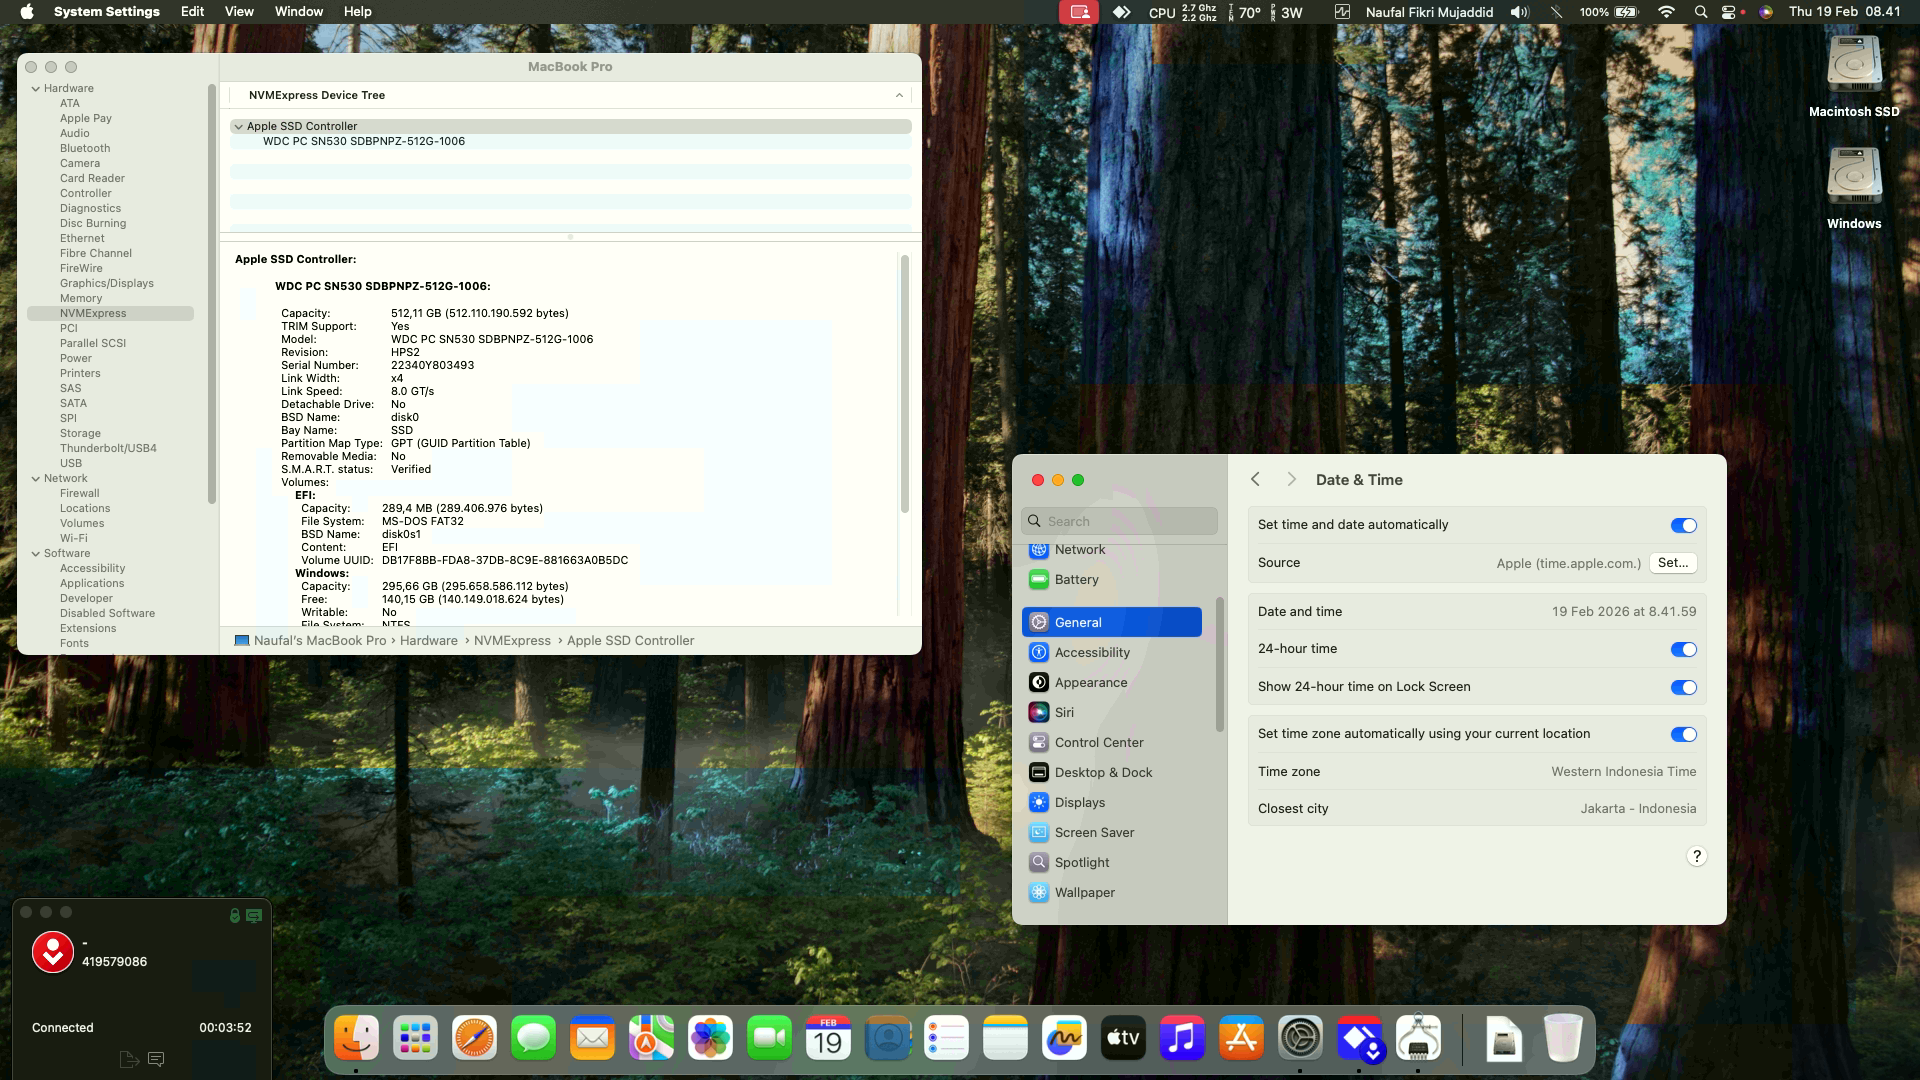Open the View menu
1920x1080 pixels.
click(239, 12)
